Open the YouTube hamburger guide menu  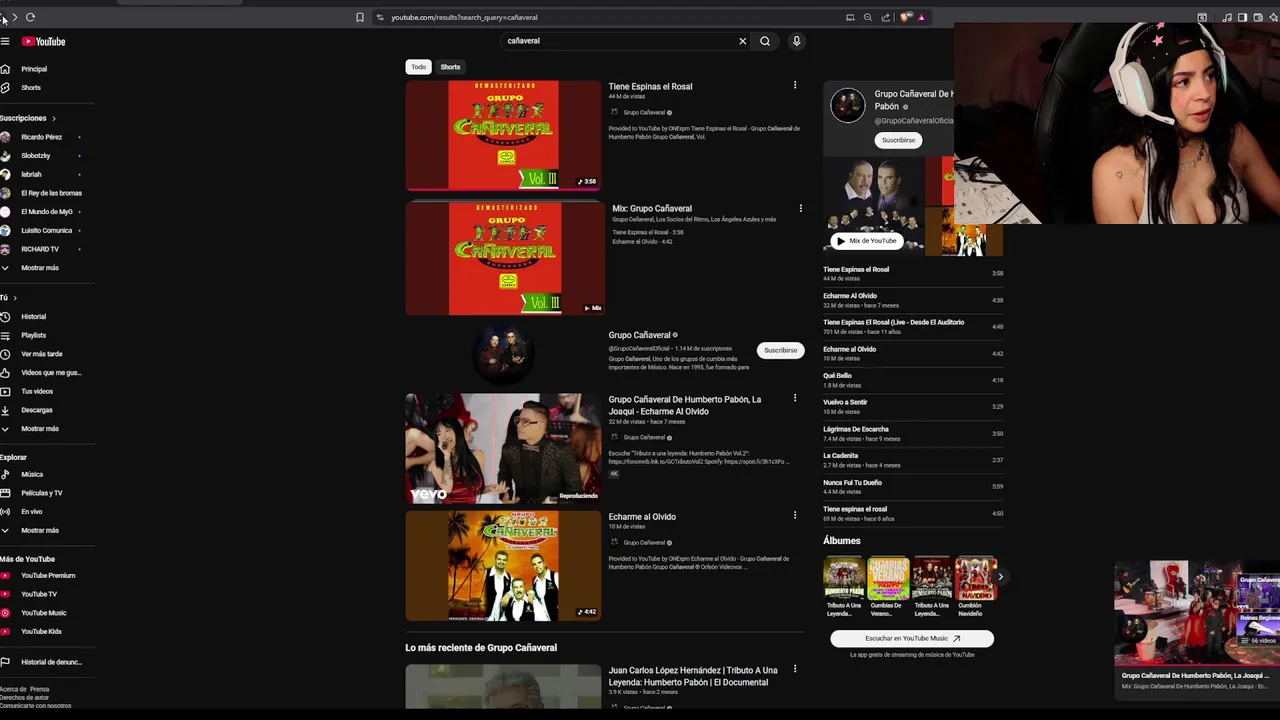(5, 41)
